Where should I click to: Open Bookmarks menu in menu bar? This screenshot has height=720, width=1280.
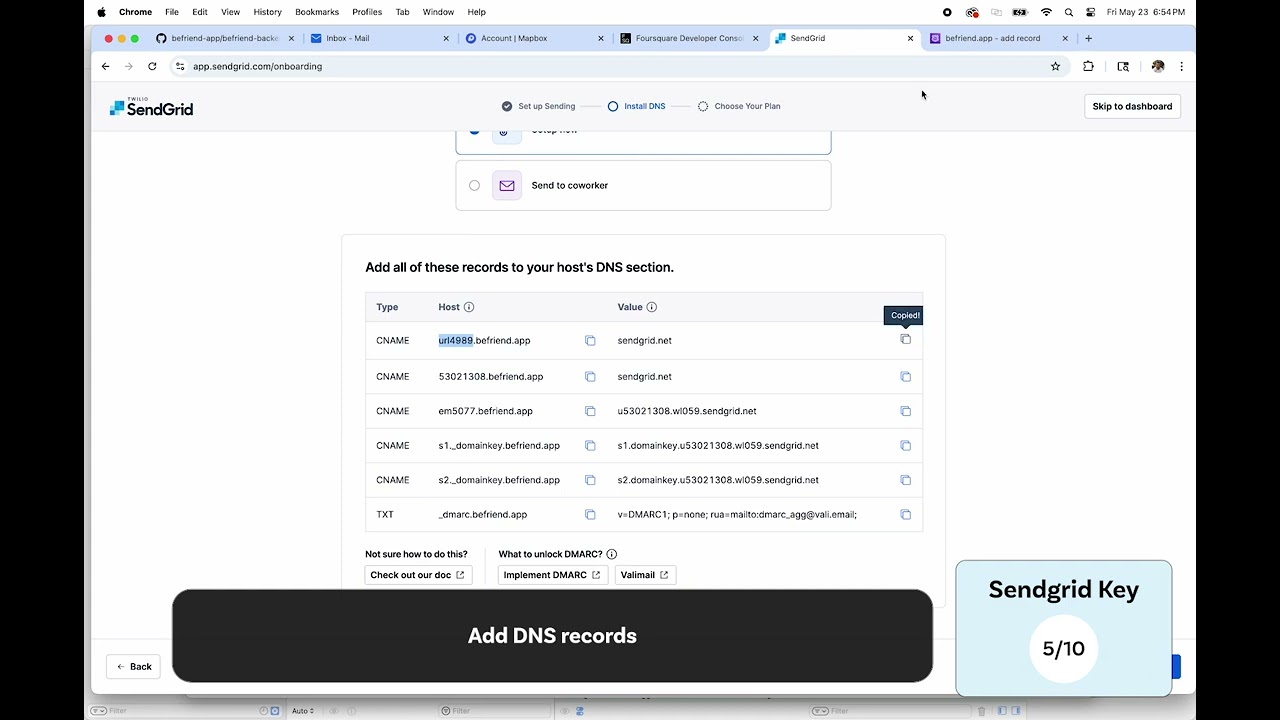pyautogui.click(x=317, y=12)
